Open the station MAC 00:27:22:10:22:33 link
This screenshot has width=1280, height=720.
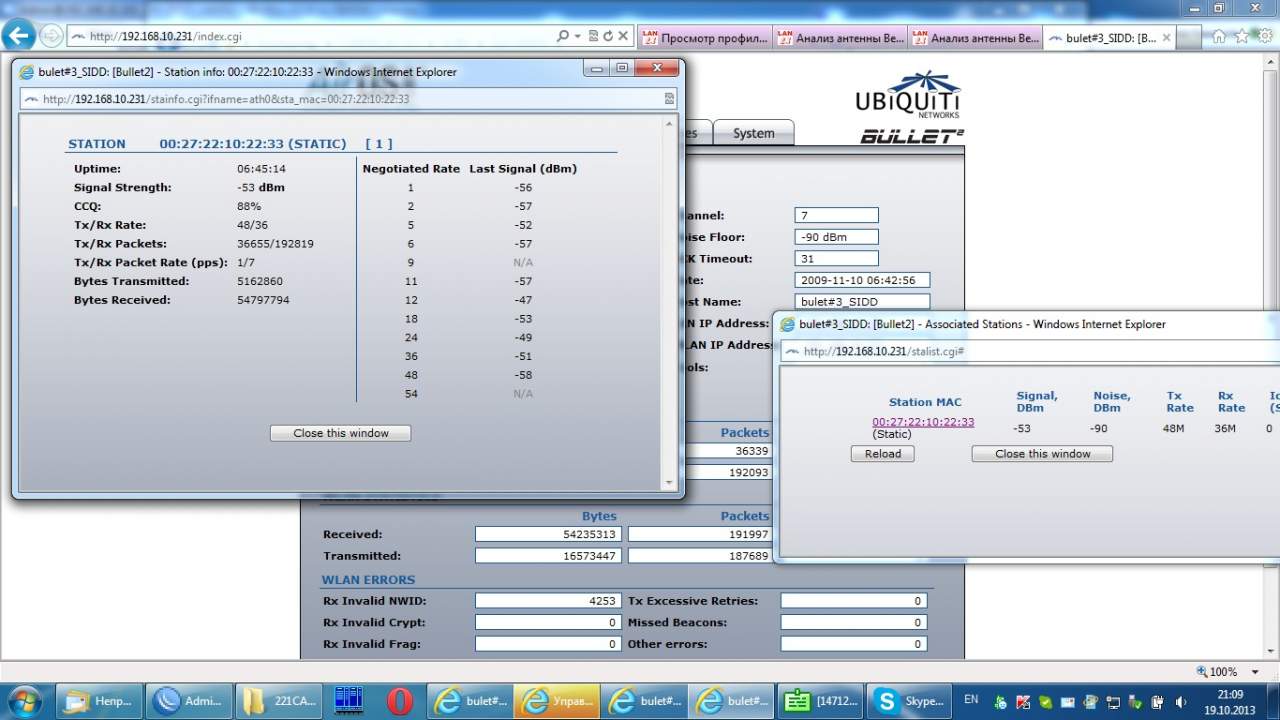922,422
